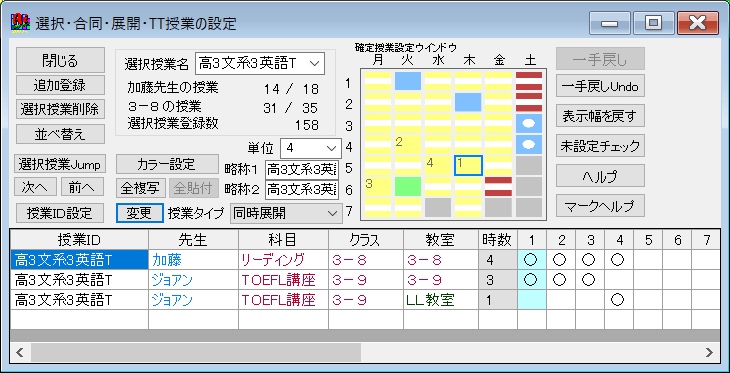Toggle circle in column 4 of LL教室 row
Viewport: 730px width, 373px height.
(618, 300)
